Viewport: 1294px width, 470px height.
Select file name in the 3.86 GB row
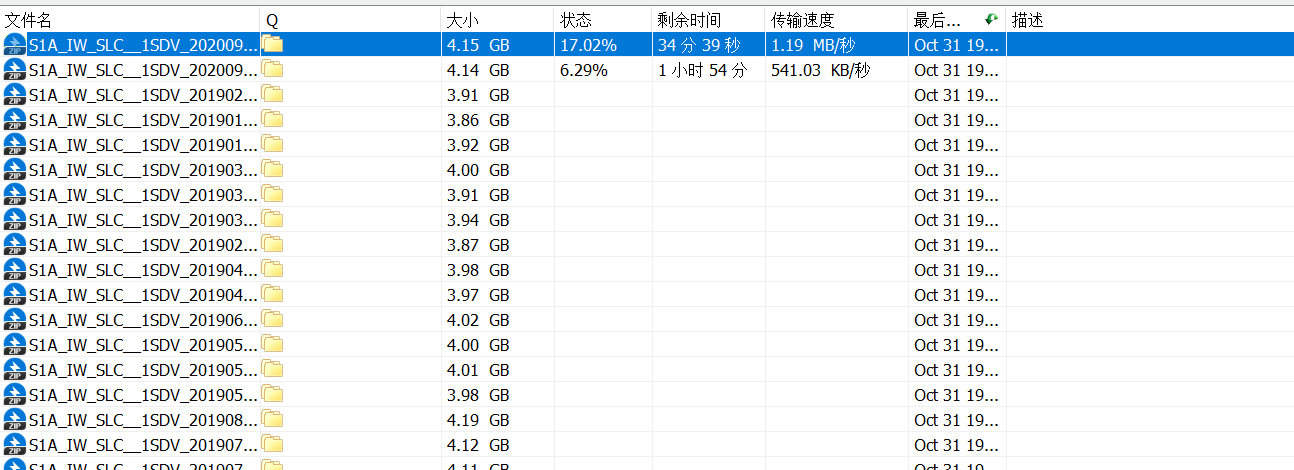tap(144, 119)
